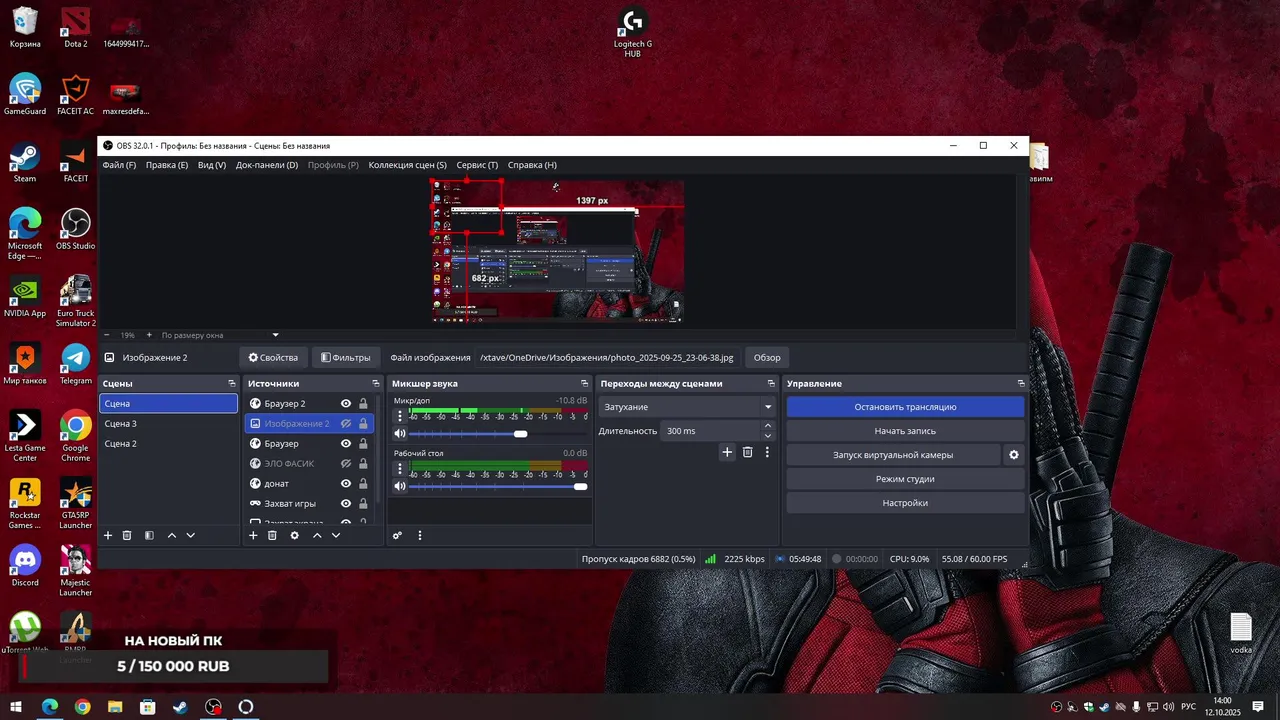Open Настройки from controls panel
The image size is (1280, 720).
point(905,503)
